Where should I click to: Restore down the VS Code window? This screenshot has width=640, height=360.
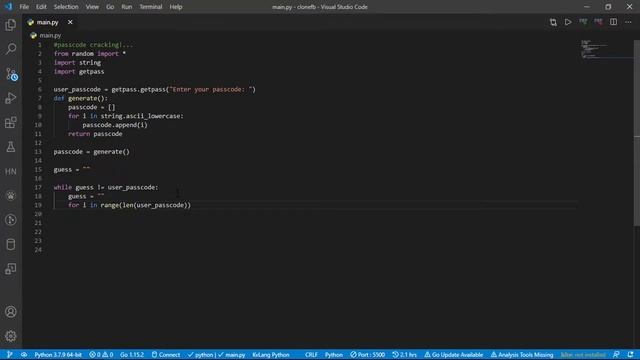click(608, 7)
